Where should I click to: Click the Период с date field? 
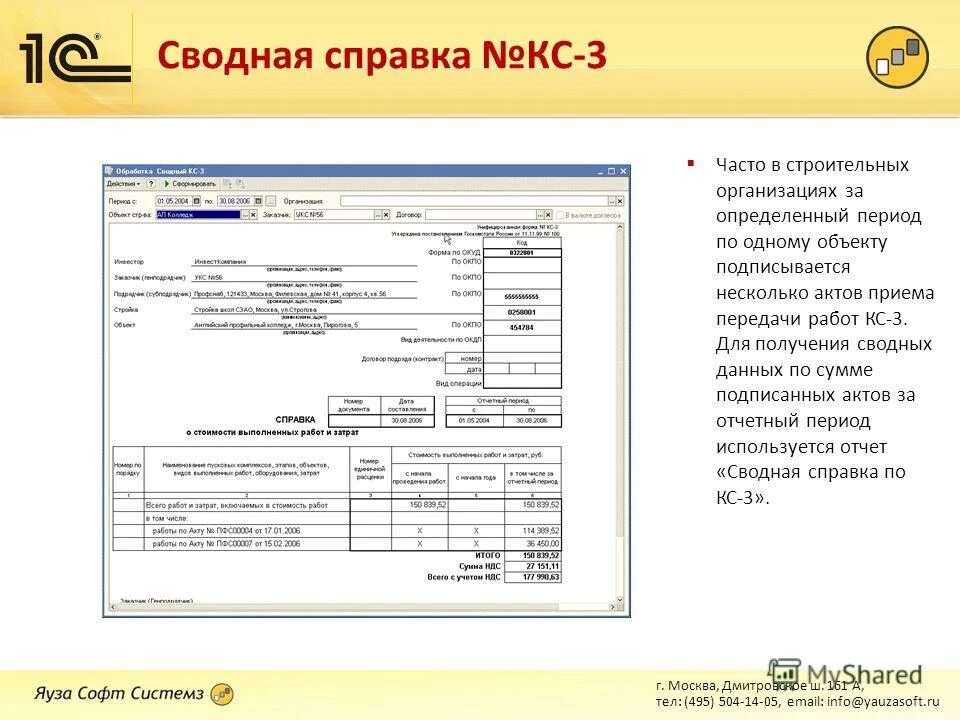(x=174, y=201)
